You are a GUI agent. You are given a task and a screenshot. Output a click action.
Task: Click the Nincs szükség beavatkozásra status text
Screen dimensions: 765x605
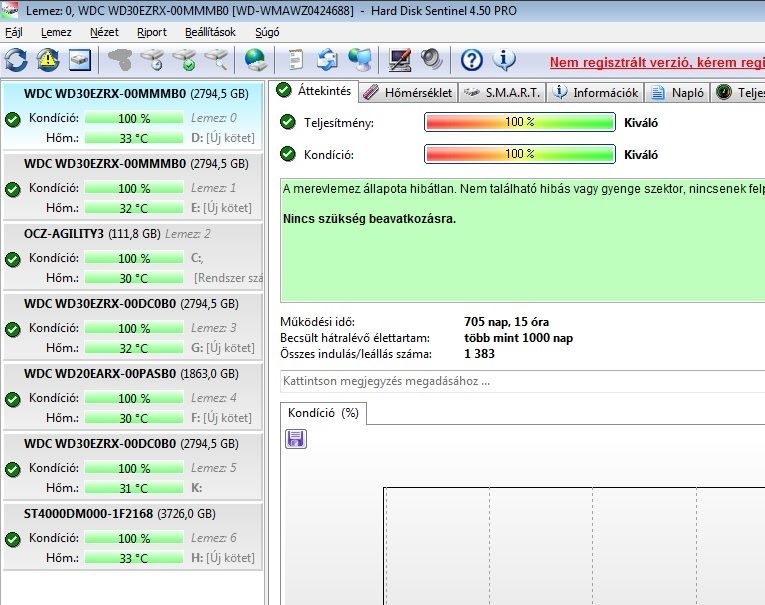point(369,219)
